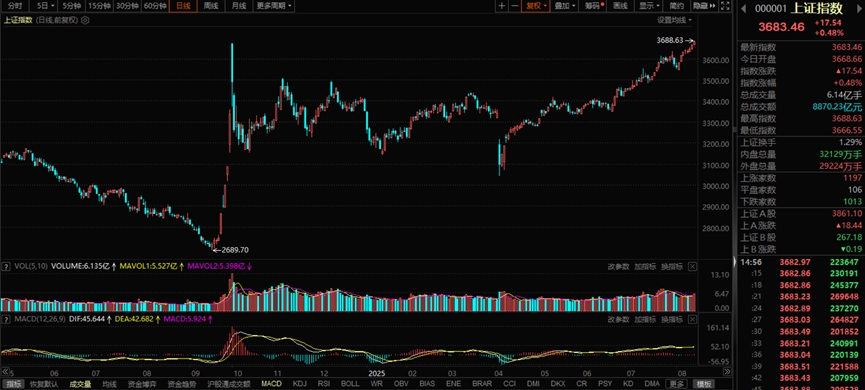Click 3688.63 high price label
Viewport: 865px width, 390px height.
pyautogui.click(x=670, y=40)
